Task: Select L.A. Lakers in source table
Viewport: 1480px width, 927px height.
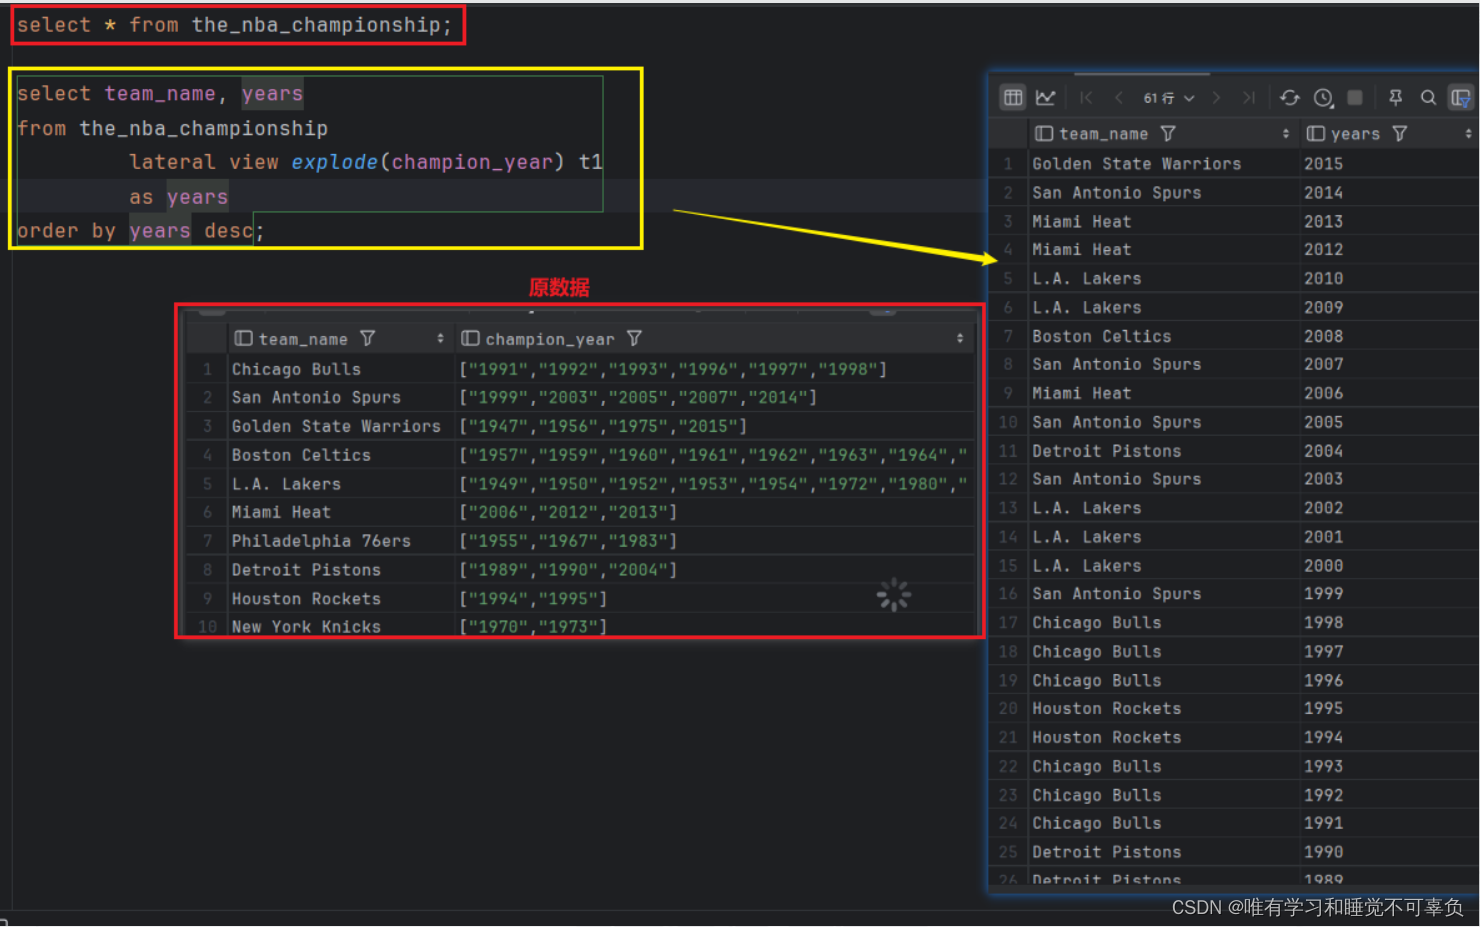Action: coord(286,484)
